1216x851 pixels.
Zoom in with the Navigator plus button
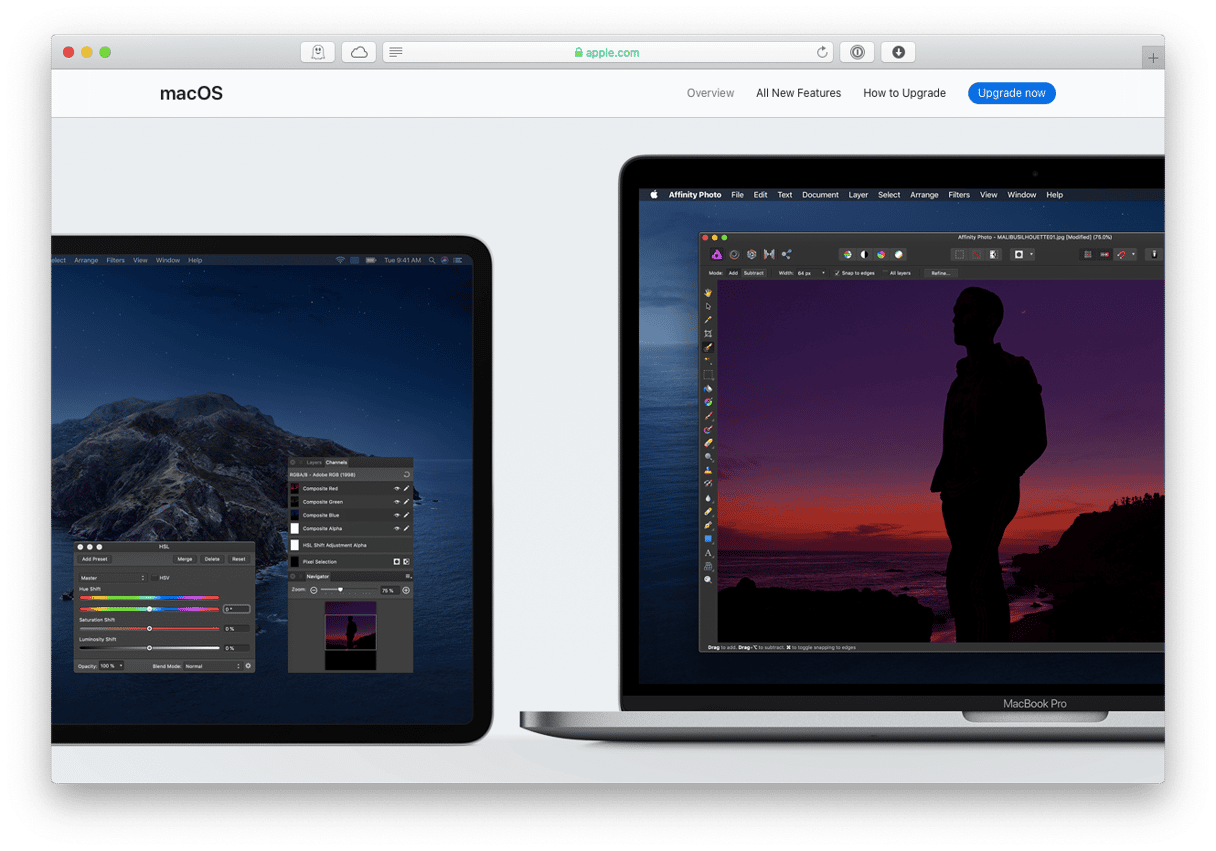click(406, 590)
